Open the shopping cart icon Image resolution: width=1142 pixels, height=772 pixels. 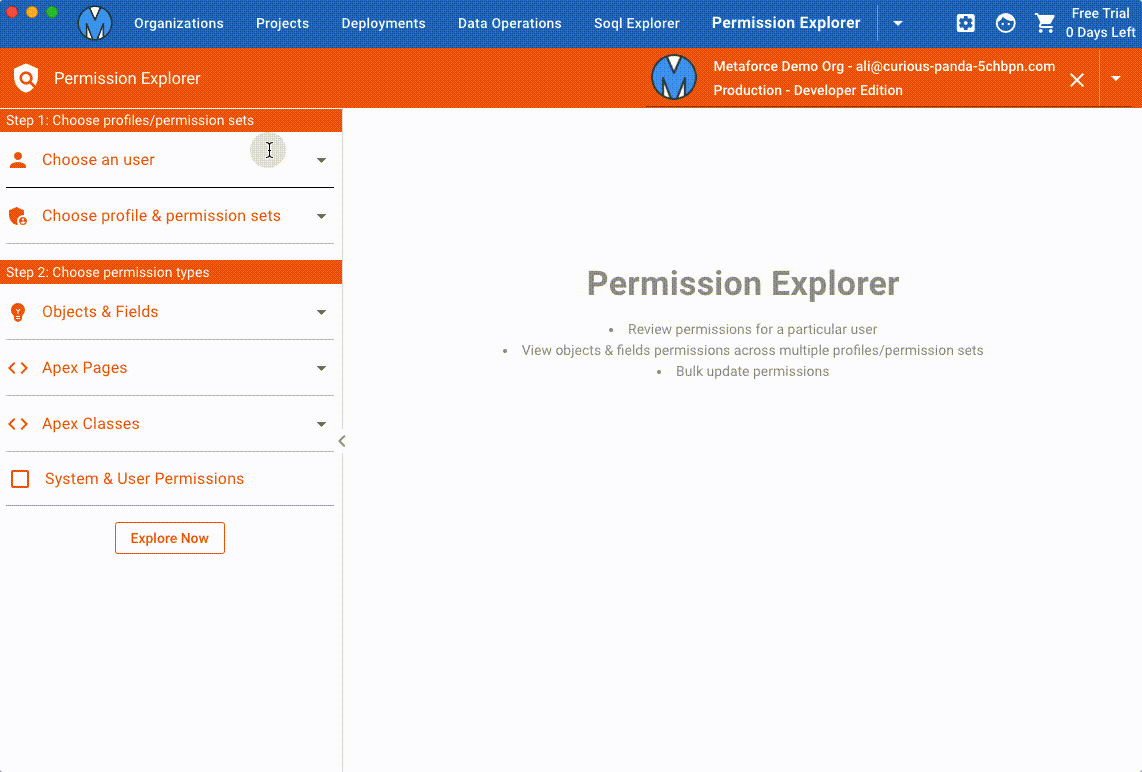coord(1045,23)
